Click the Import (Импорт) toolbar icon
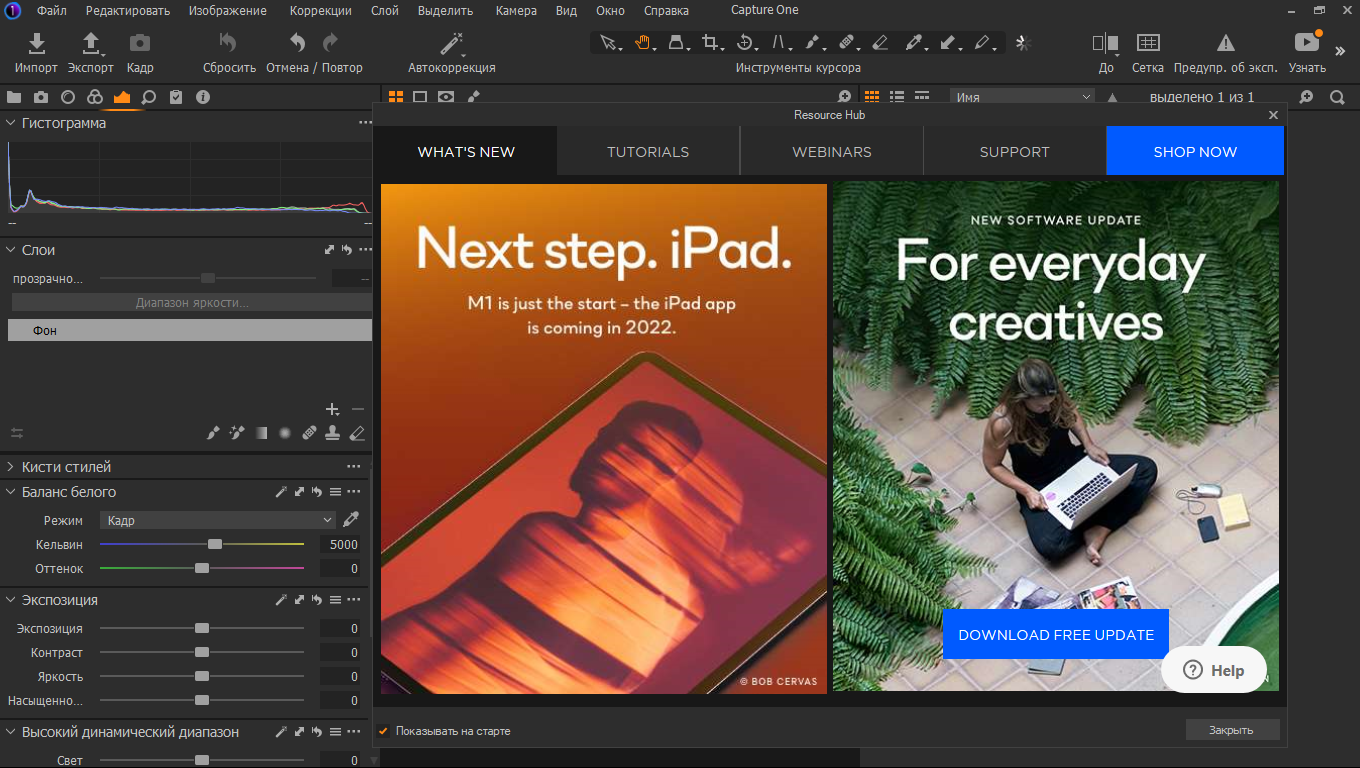 36,43
